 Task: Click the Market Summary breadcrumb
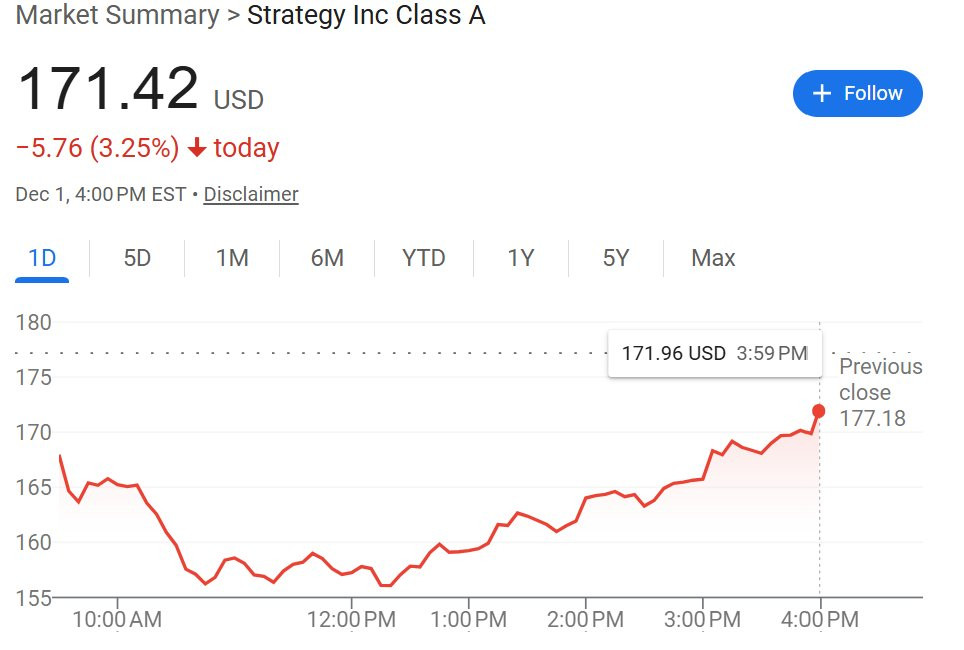click(x=117, y=16)
